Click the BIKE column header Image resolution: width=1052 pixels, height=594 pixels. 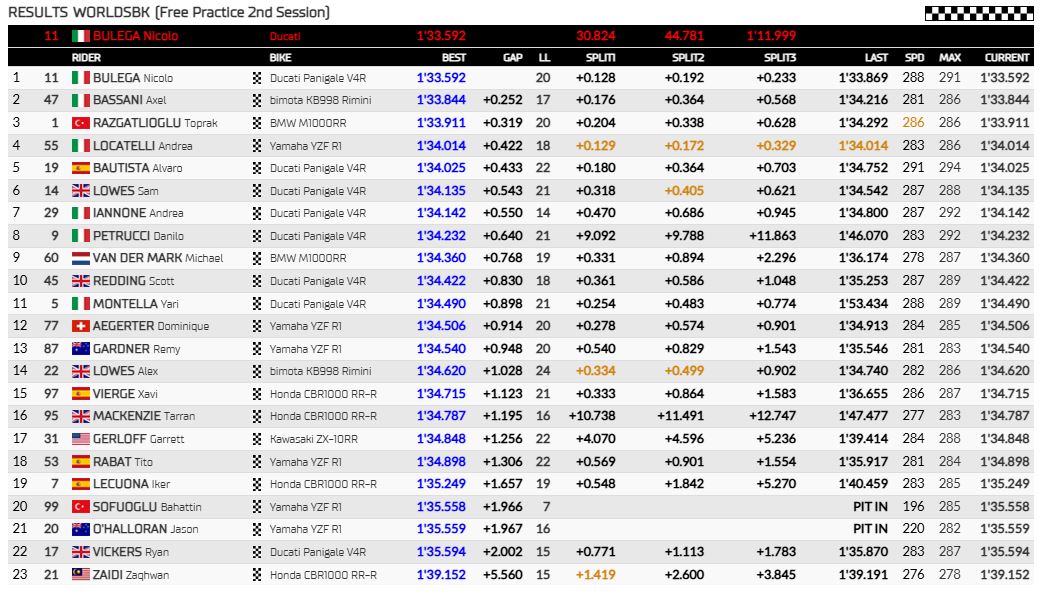point(280,58)
